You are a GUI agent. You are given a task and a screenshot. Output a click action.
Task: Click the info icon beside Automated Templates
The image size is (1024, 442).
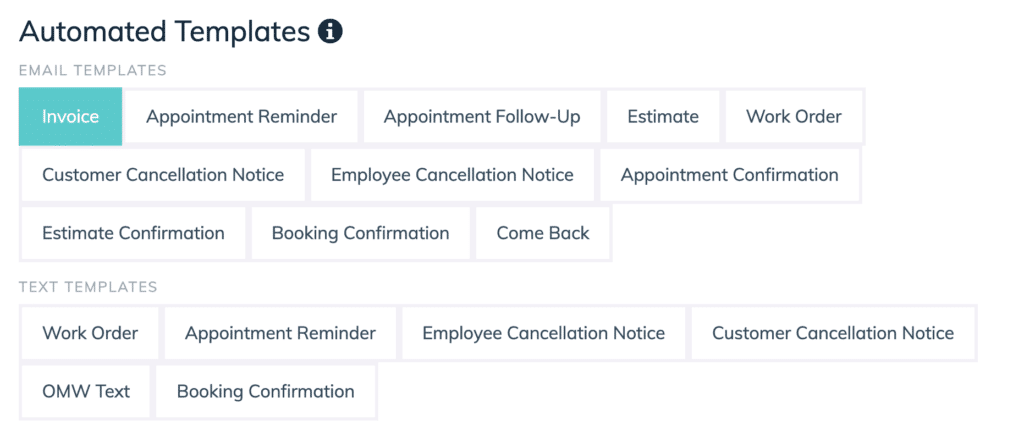[x=330, y=31]
